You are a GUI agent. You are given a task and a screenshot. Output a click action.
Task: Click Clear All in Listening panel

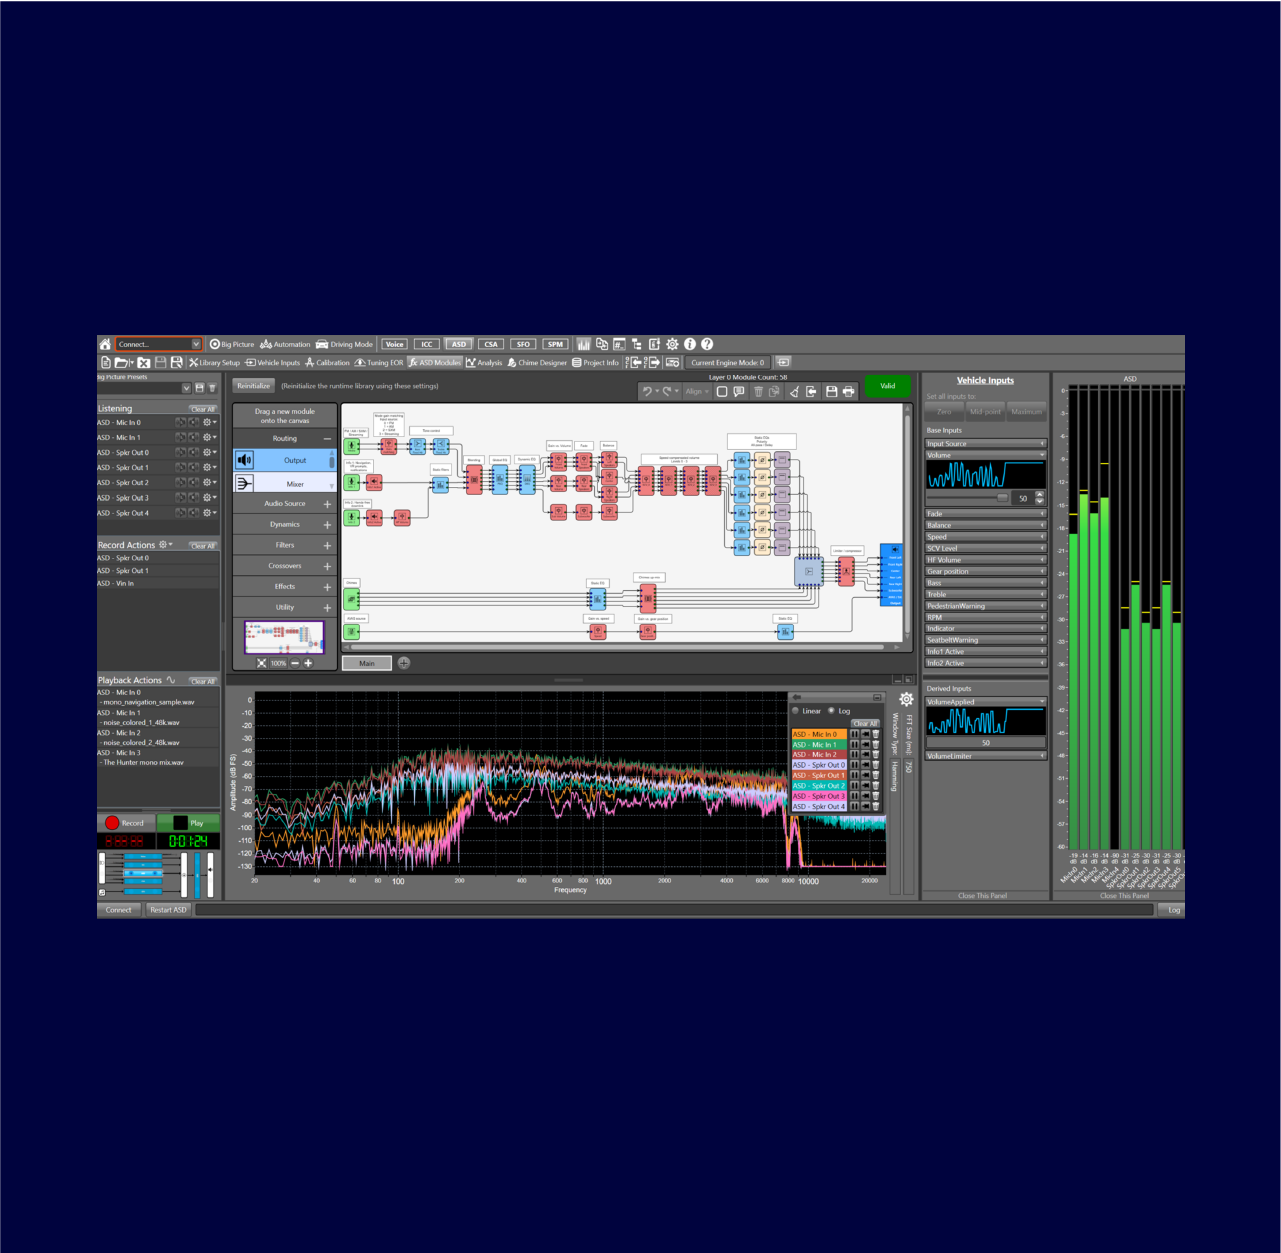[x=203, y=409]
